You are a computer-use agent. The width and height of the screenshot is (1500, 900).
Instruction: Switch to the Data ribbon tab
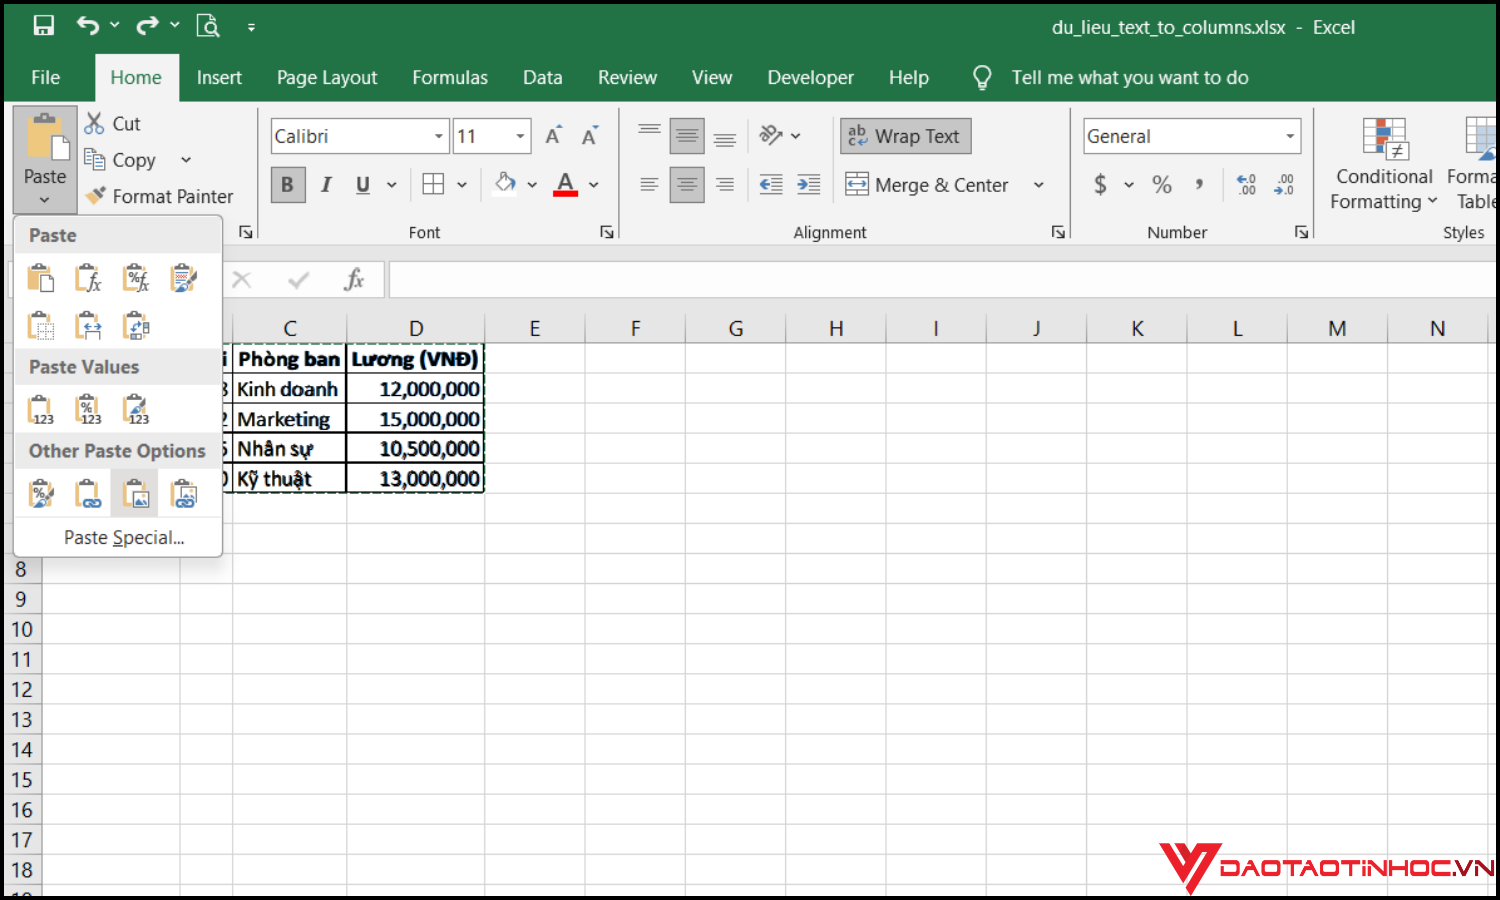(x=542, y=78)
